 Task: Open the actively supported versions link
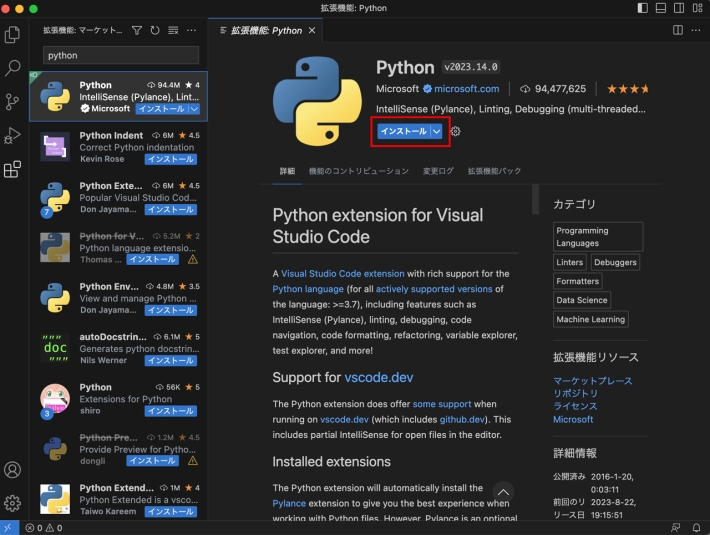434,289
